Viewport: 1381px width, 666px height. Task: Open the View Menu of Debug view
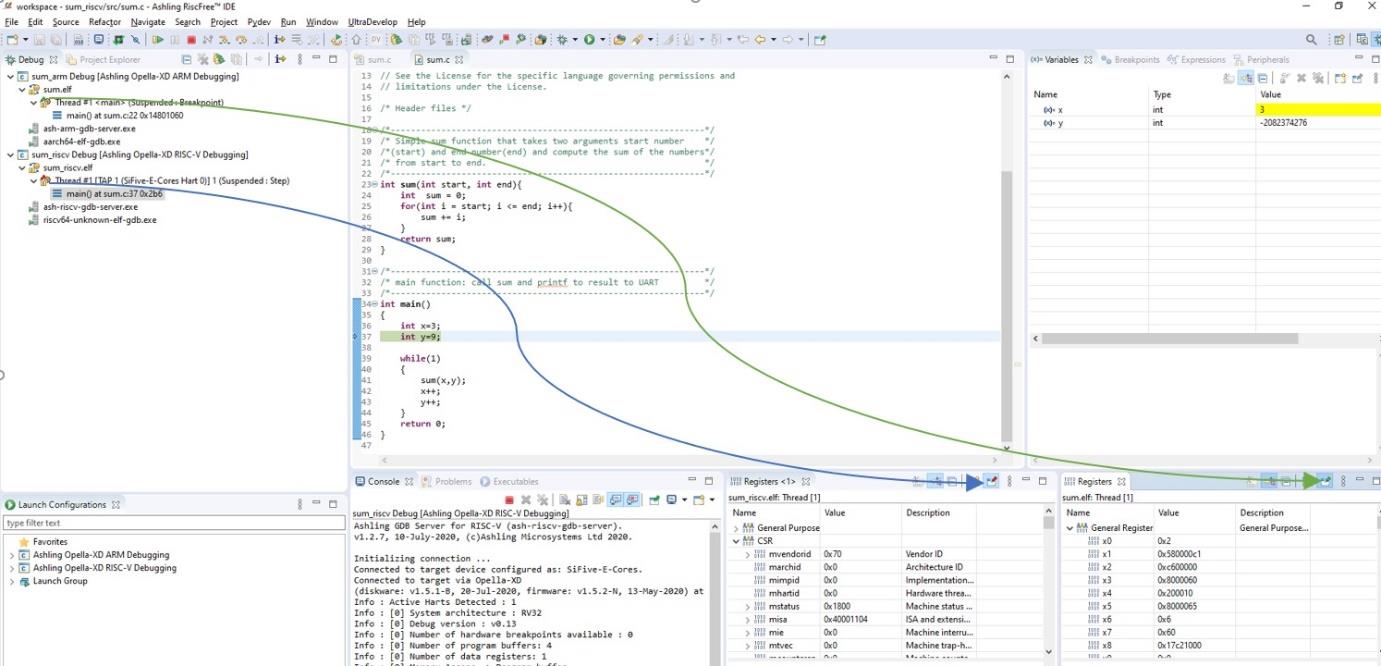point(300,59)
